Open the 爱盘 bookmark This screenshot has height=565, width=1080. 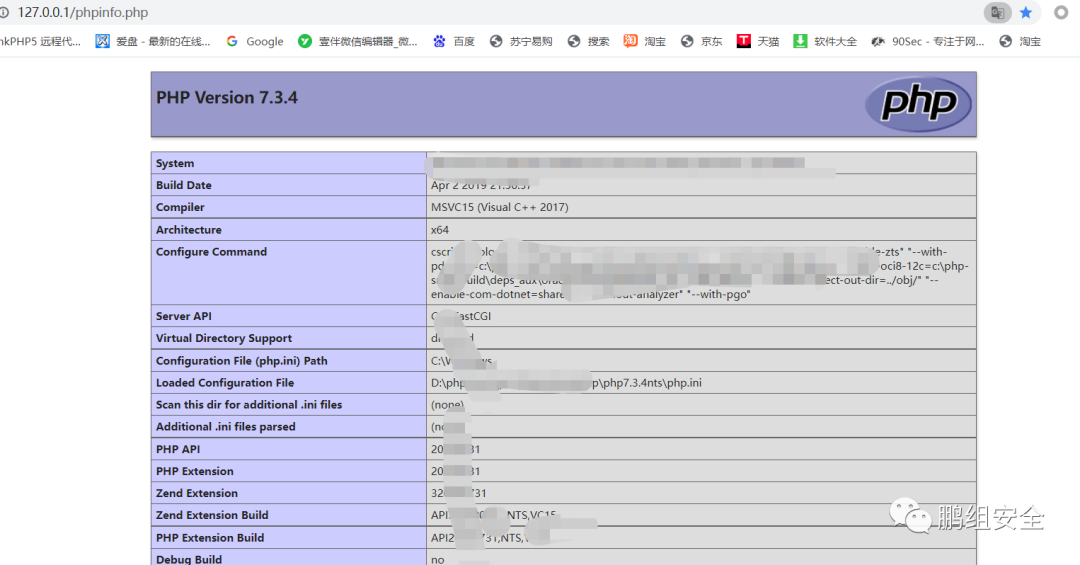click(x=153, y=41)
